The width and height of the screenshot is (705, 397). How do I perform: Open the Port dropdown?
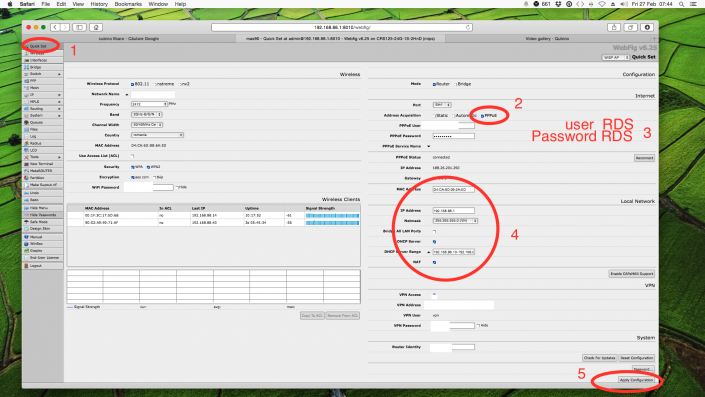[x=442, y=105]
